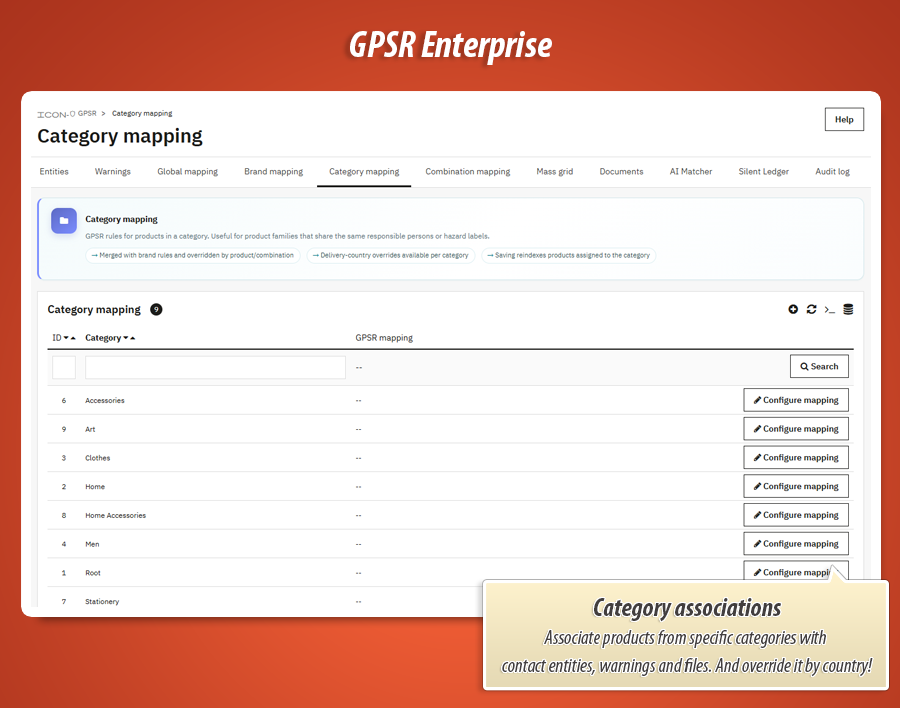This screenshot has height=708, width=900.
Task: Click the Stationery category name
Action: tap(102, 602)
